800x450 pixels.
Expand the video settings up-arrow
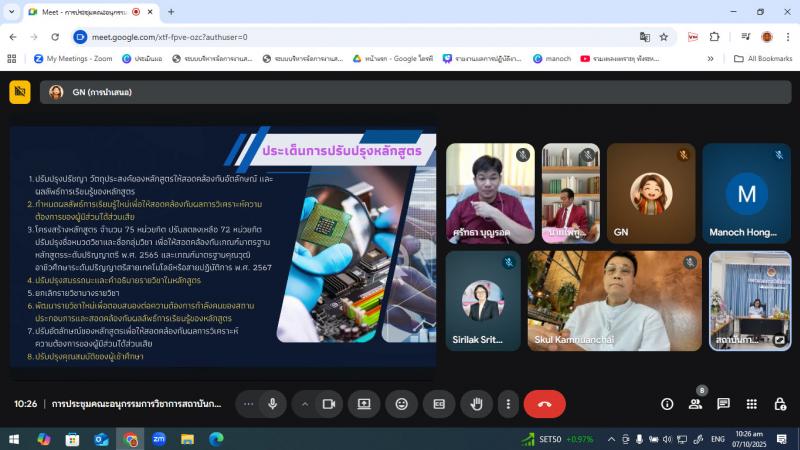[305, 404]
